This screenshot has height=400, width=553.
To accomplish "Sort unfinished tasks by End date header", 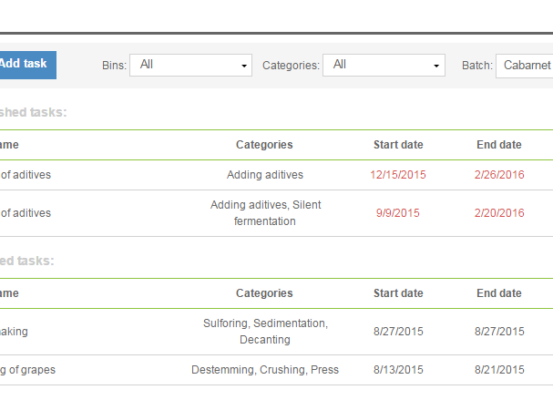I will (499, 145).
